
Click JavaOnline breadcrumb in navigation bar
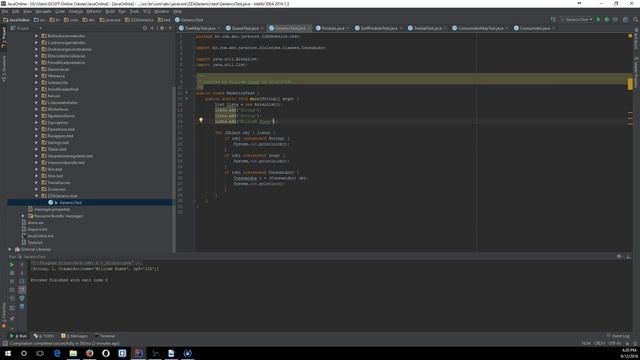pos(17,20)
